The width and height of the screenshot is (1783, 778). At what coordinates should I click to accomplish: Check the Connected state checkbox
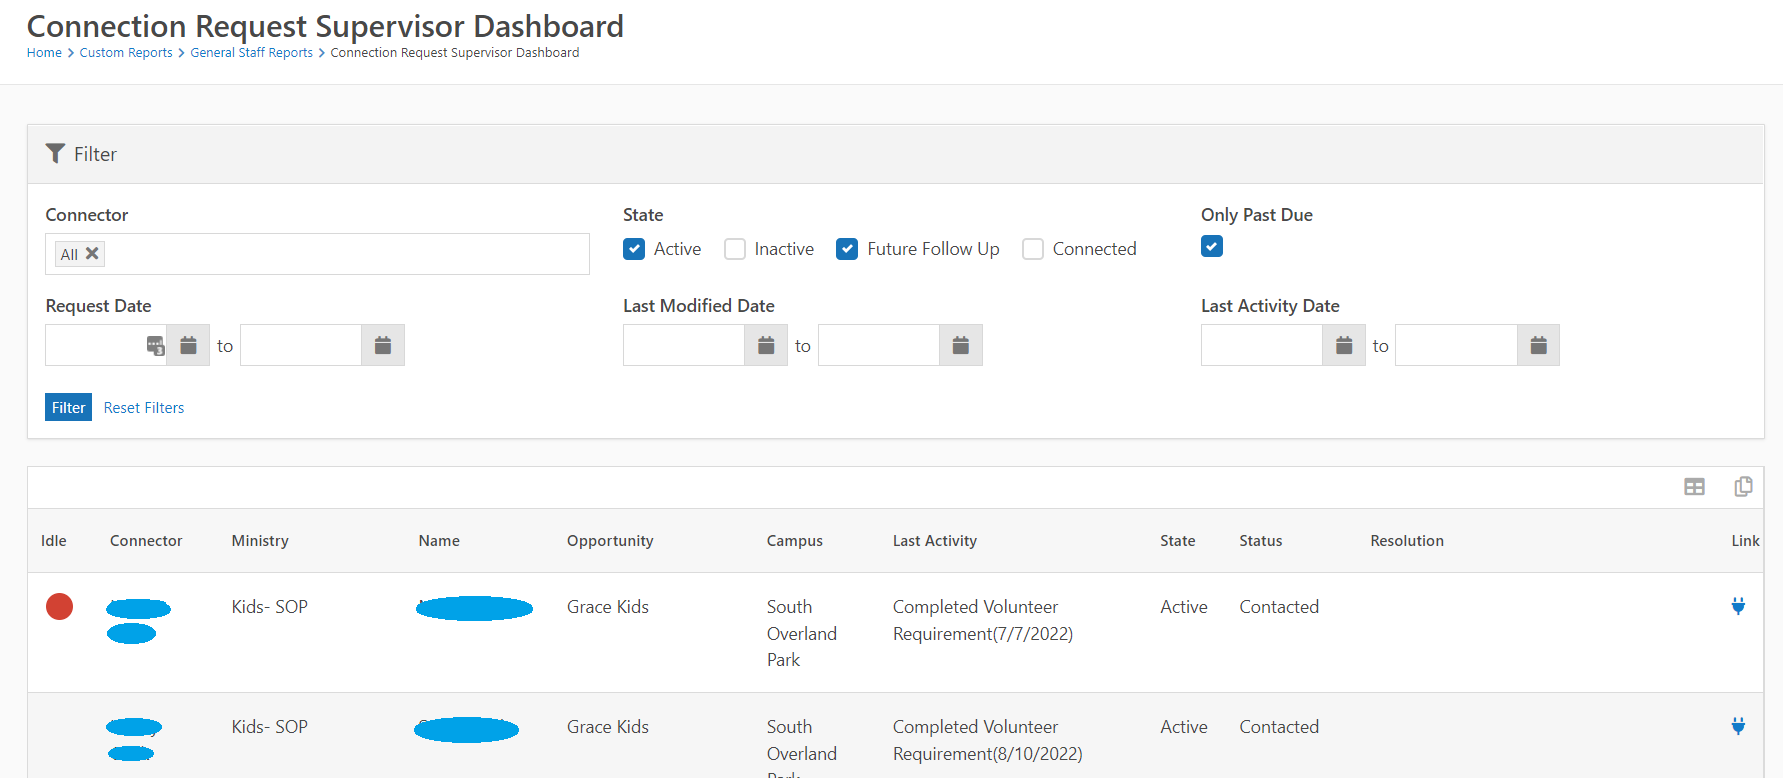click(x=1033, y=249)
